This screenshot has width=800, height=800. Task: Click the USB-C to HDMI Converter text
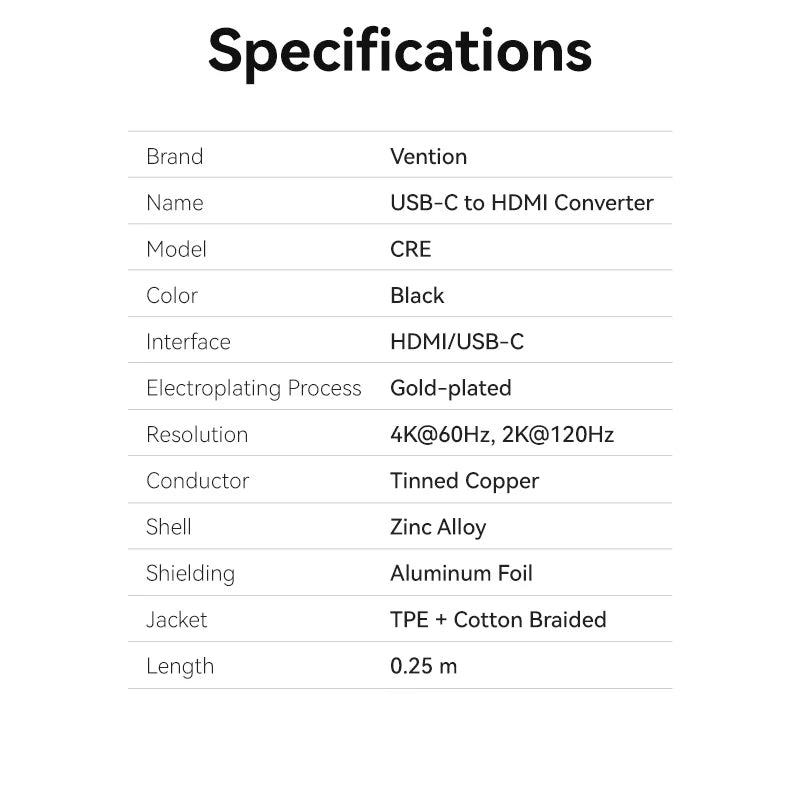[521, 203]
